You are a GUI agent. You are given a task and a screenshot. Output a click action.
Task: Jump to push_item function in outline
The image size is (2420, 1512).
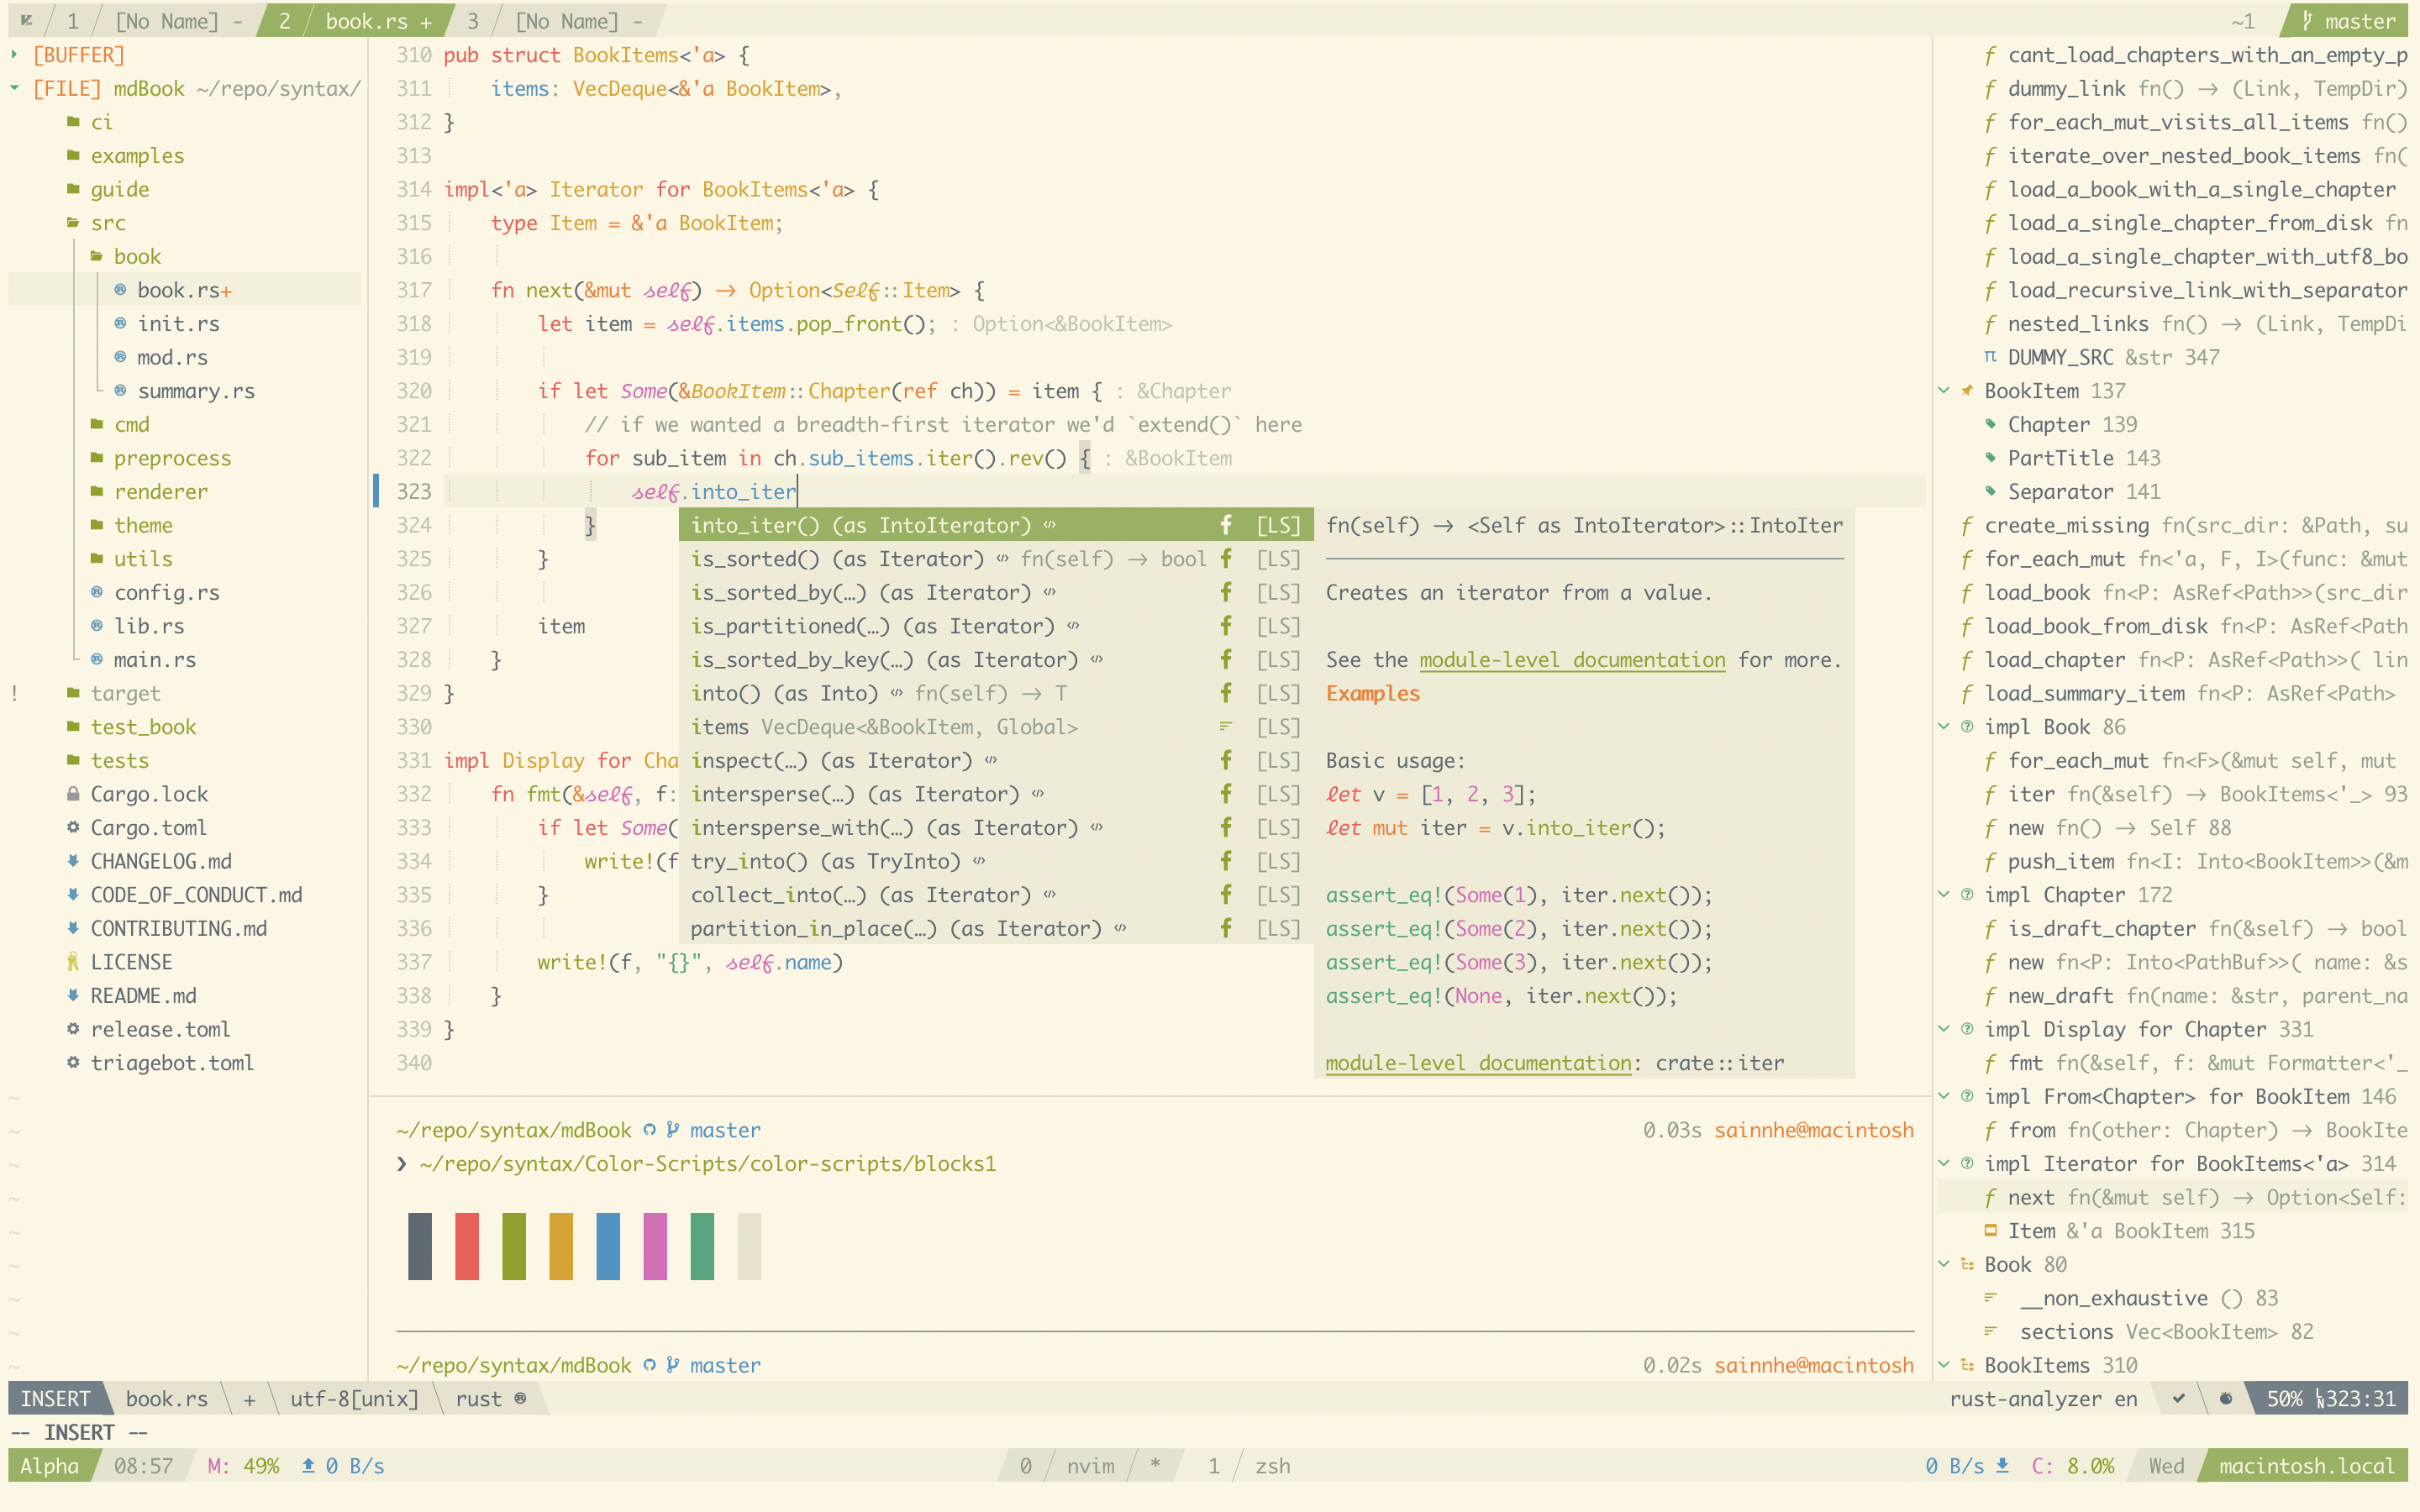click(x=2061, y=861)
